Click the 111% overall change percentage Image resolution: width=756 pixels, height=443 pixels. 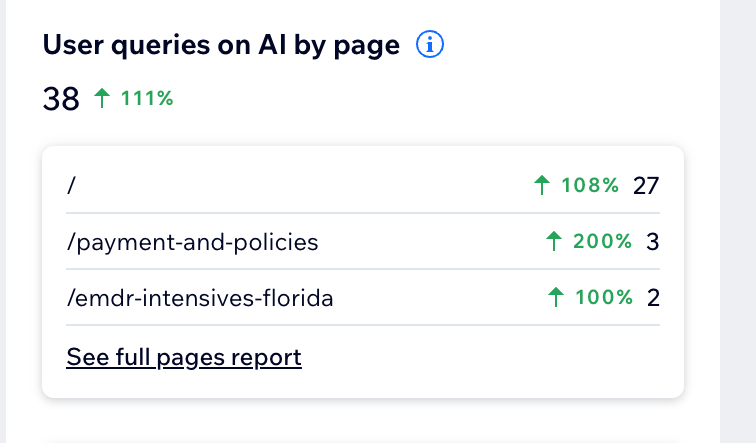(147, 98)
